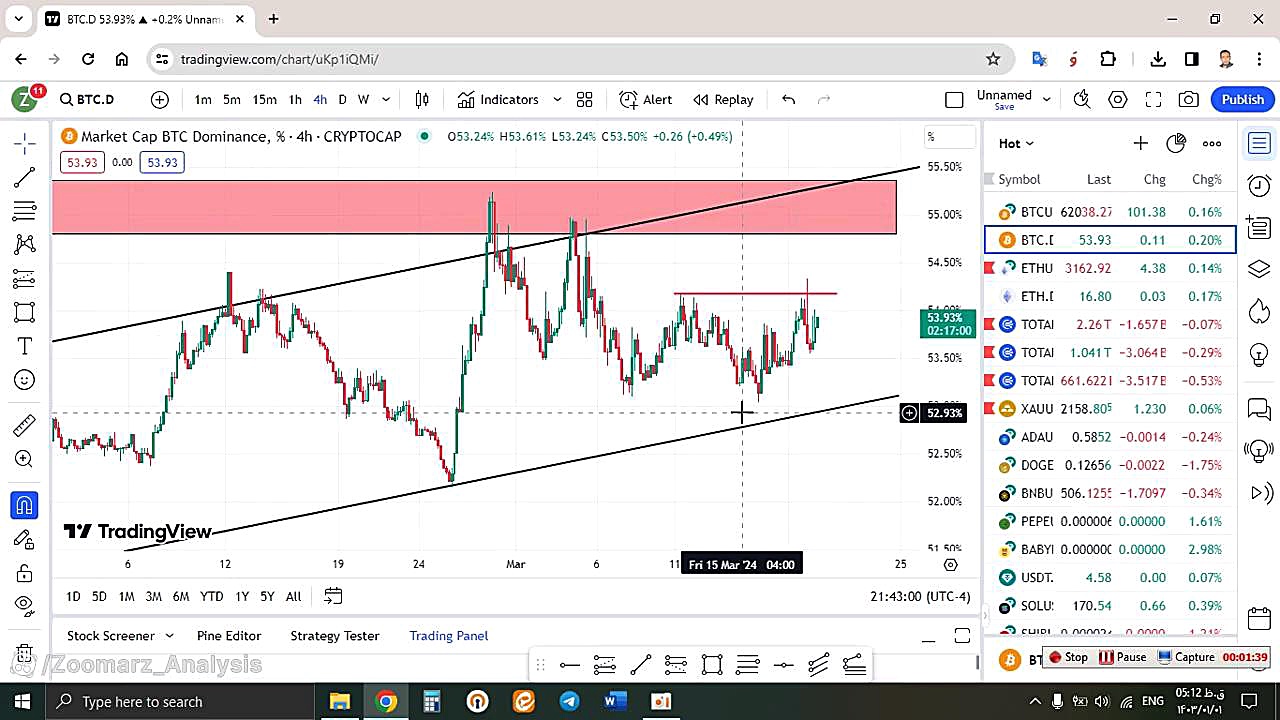This screenshot has height=720, width=1280.
Task: Select the trend line drawing tool
Action: coord(25,177)
